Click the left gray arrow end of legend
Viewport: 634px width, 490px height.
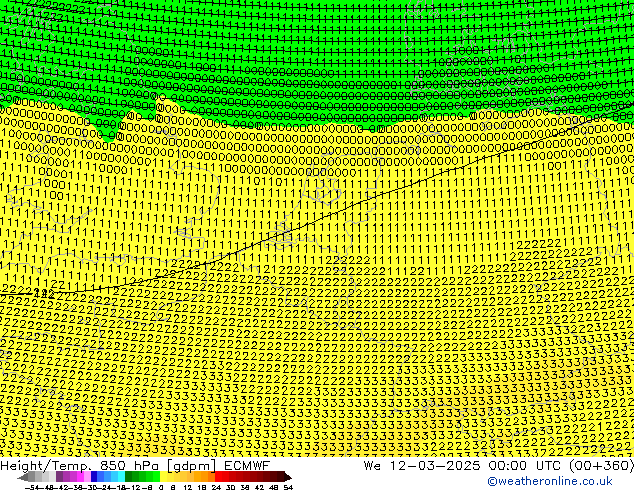click(x=22, y=477)
